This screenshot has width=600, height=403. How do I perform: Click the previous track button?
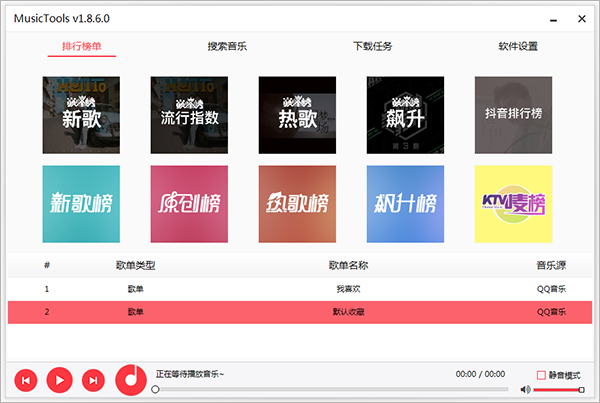click(x=26, y=379)
